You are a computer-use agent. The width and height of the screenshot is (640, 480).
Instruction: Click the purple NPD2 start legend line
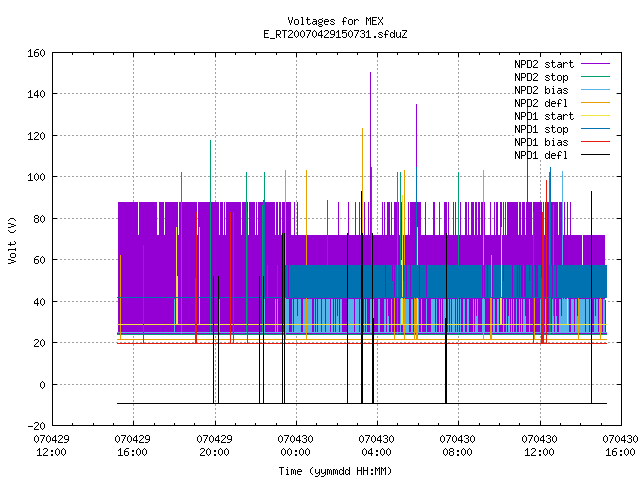click(595, 64)
